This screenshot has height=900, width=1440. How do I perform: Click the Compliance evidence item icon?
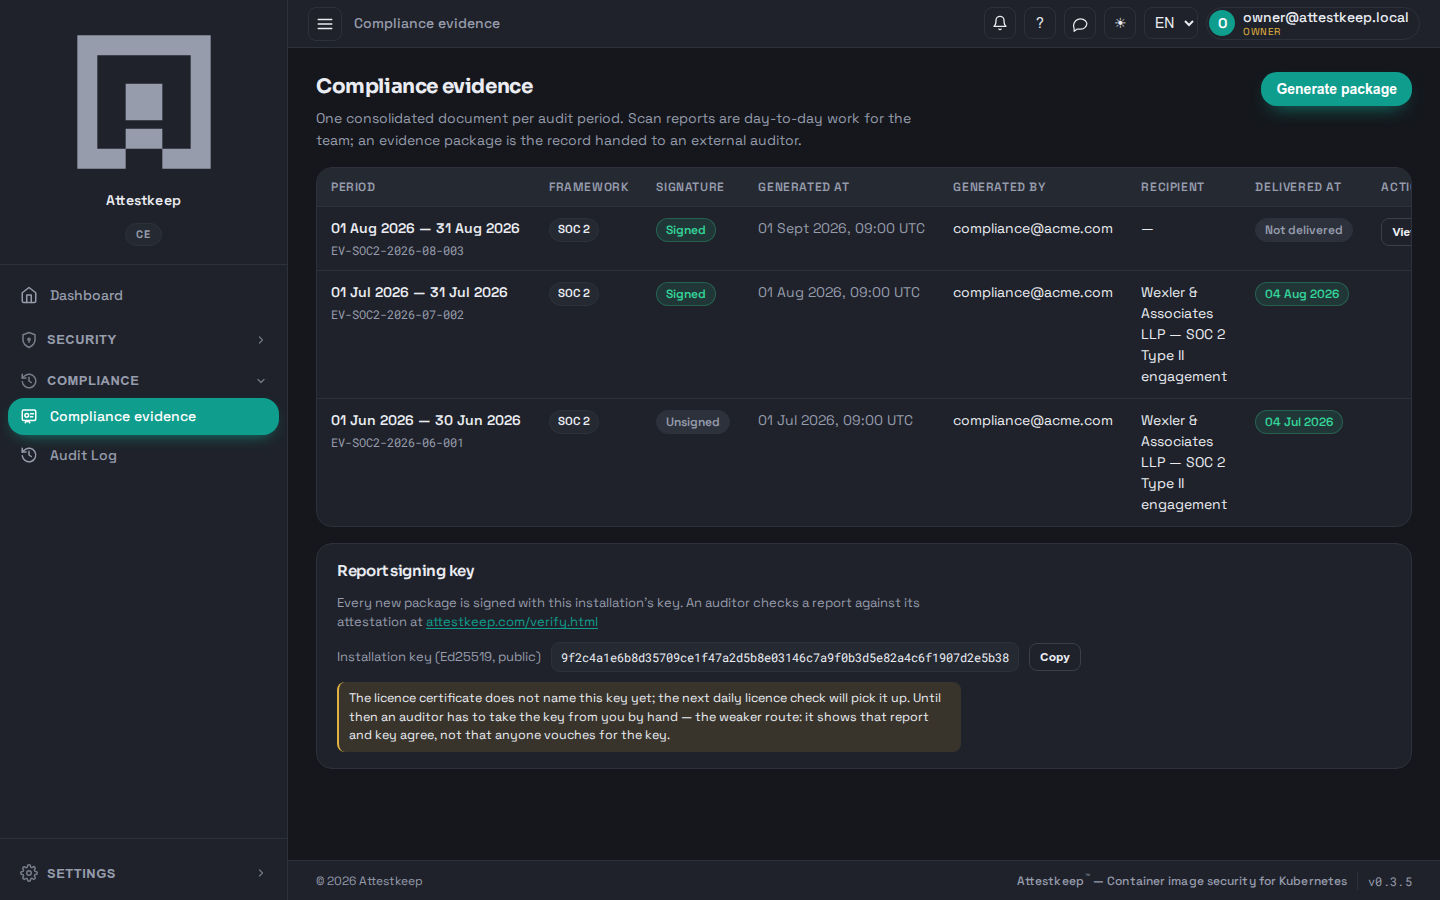pos(29,417)
